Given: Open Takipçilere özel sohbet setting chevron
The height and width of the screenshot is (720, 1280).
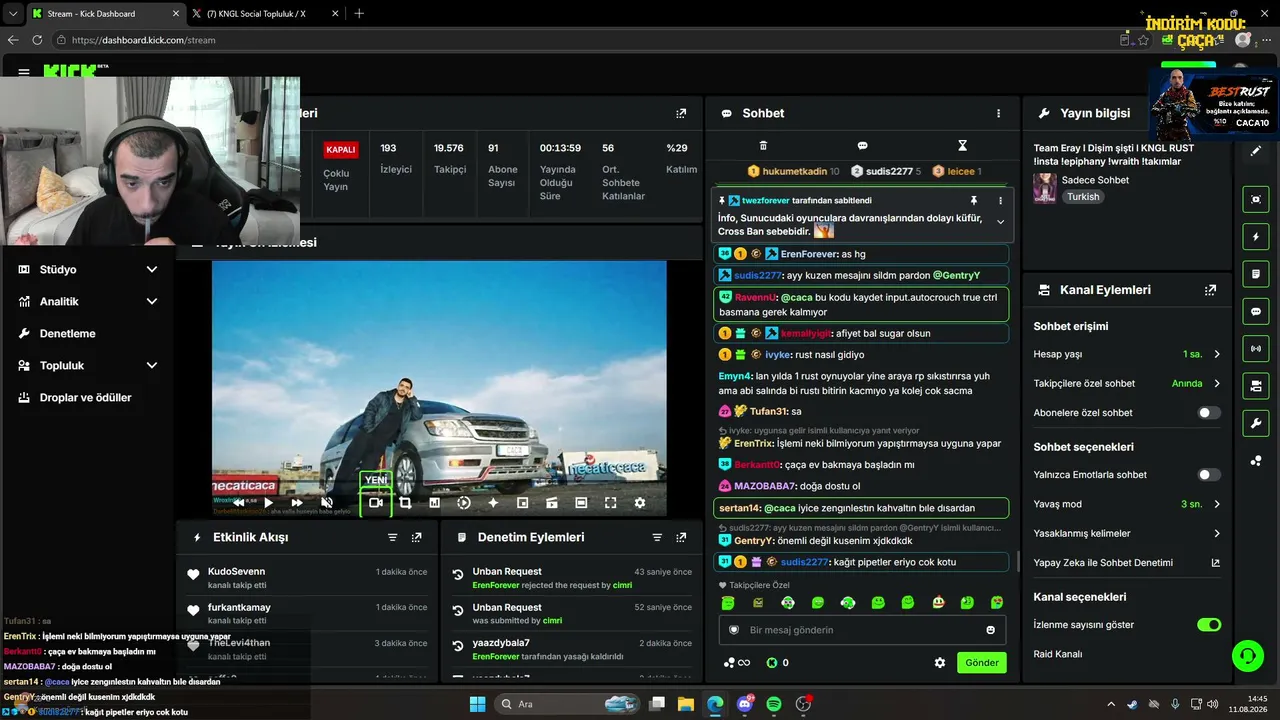Looking at the screenshot, I should pyautogui.click(x=1217, y=383).
